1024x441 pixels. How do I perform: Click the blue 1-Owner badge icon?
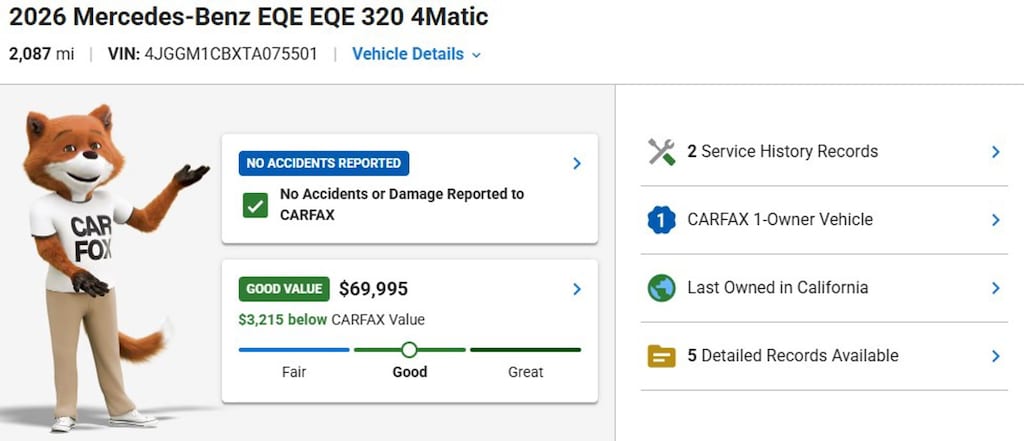[661, 220]
